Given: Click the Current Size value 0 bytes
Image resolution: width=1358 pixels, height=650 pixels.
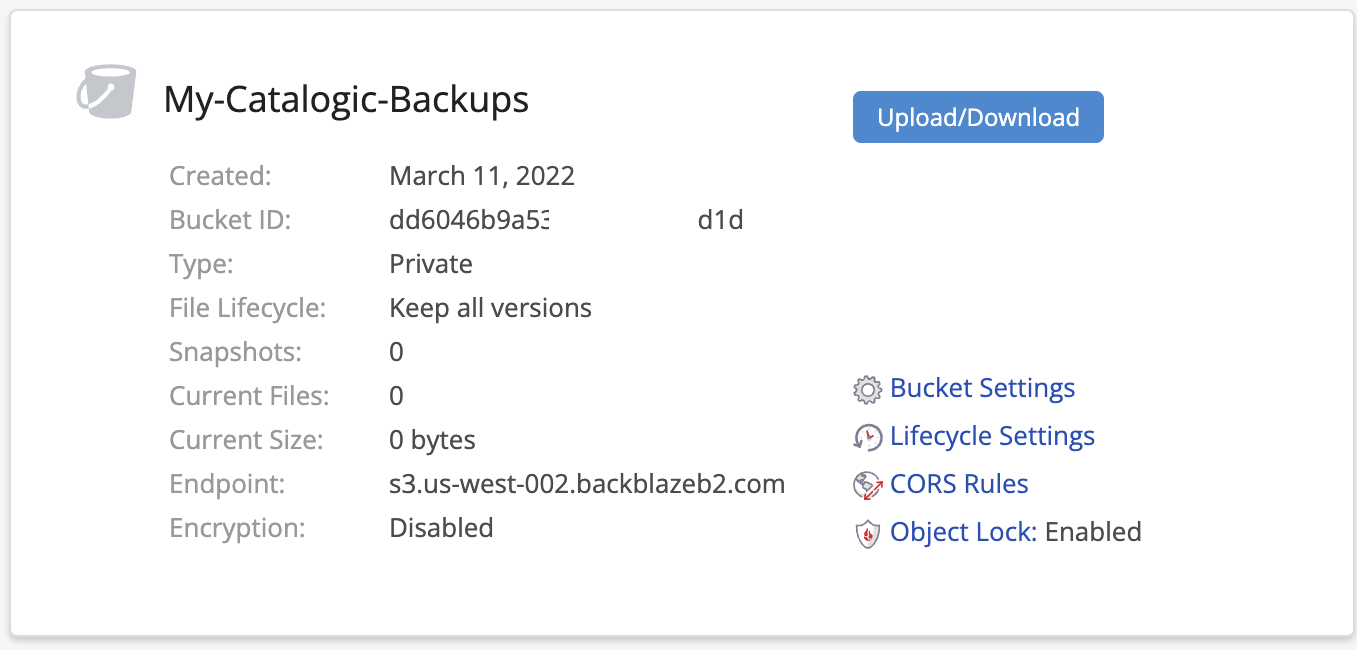Looking at the screenshot, I should pos(432,440).
